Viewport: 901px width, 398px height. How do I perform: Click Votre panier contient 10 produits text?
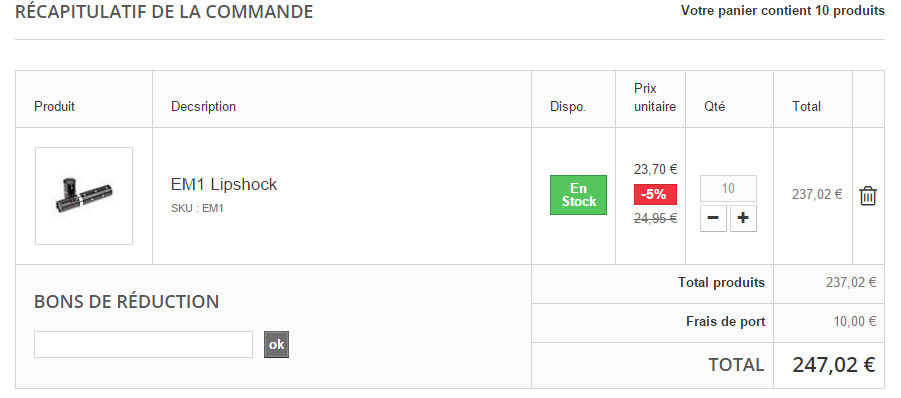(783, 10)
